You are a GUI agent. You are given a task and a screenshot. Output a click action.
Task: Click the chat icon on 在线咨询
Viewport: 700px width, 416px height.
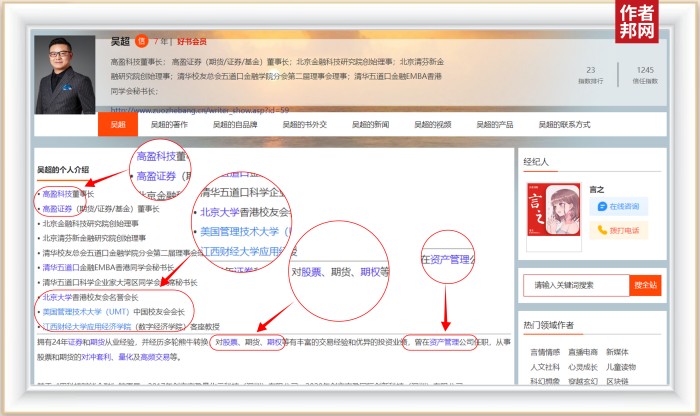602,205
